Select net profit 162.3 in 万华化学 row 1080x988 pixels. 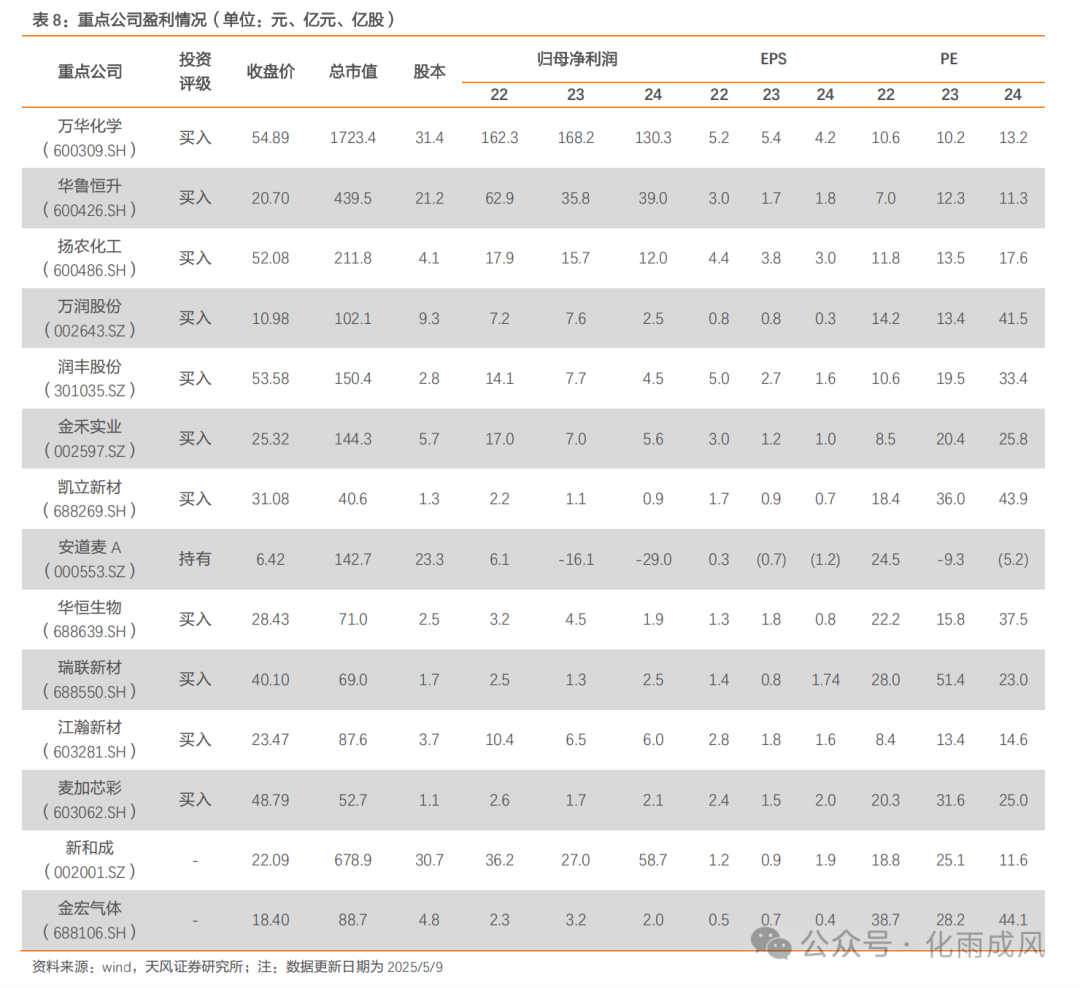pos(499,138)
